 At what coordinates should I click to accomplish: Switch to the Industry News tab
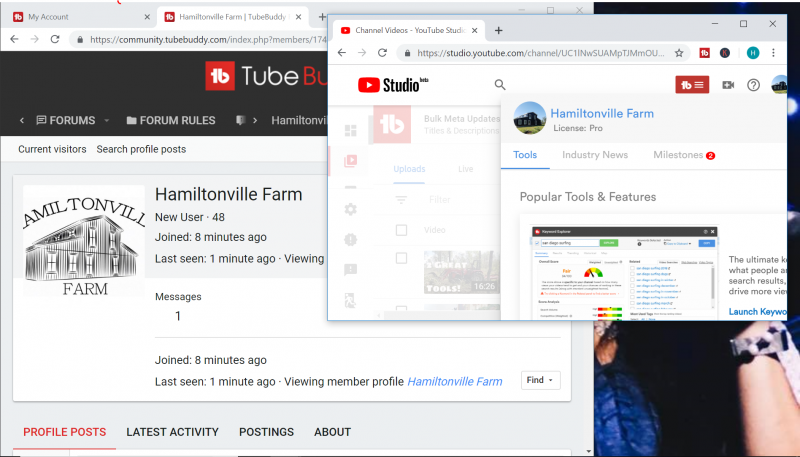(x=595, y=155)
